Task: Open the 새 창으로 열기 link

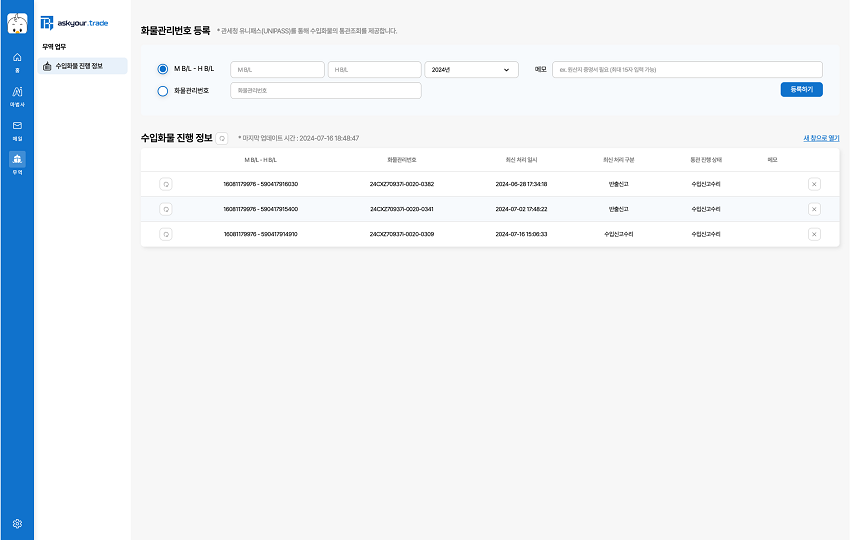Action: click(x=820, y=138)
